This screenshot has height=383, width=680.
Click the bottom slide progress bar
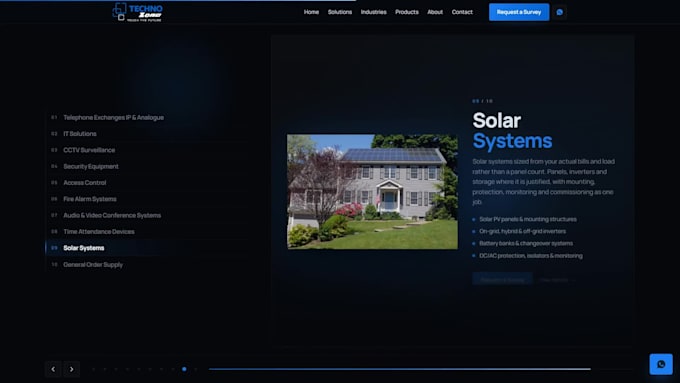(421, 369)
